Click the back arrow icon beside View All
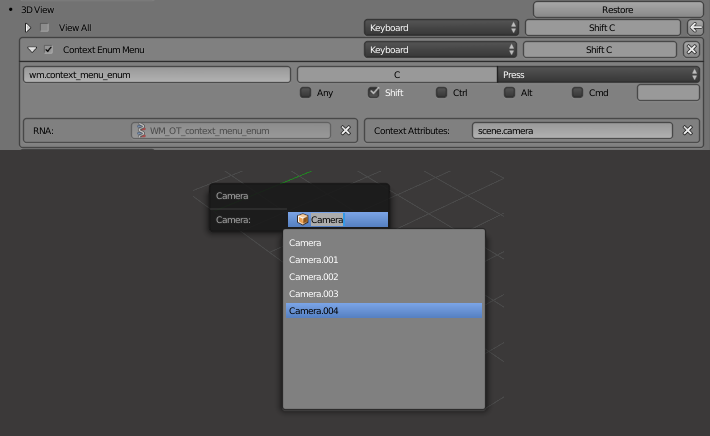Viewport: 710px width, 436px height. tap(695, 28)
